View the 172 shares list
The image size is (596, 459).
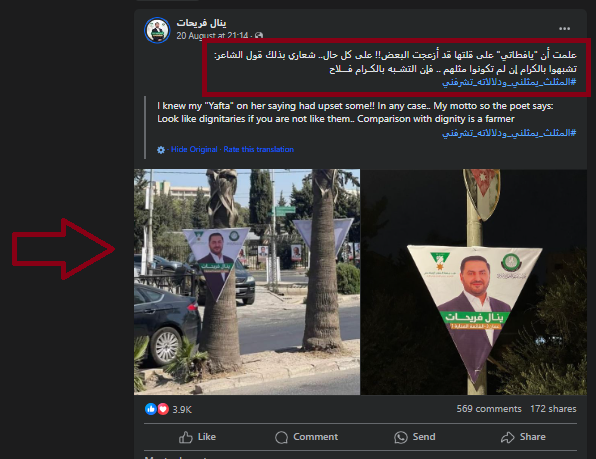pyautogui.click(x=553, y=409)
